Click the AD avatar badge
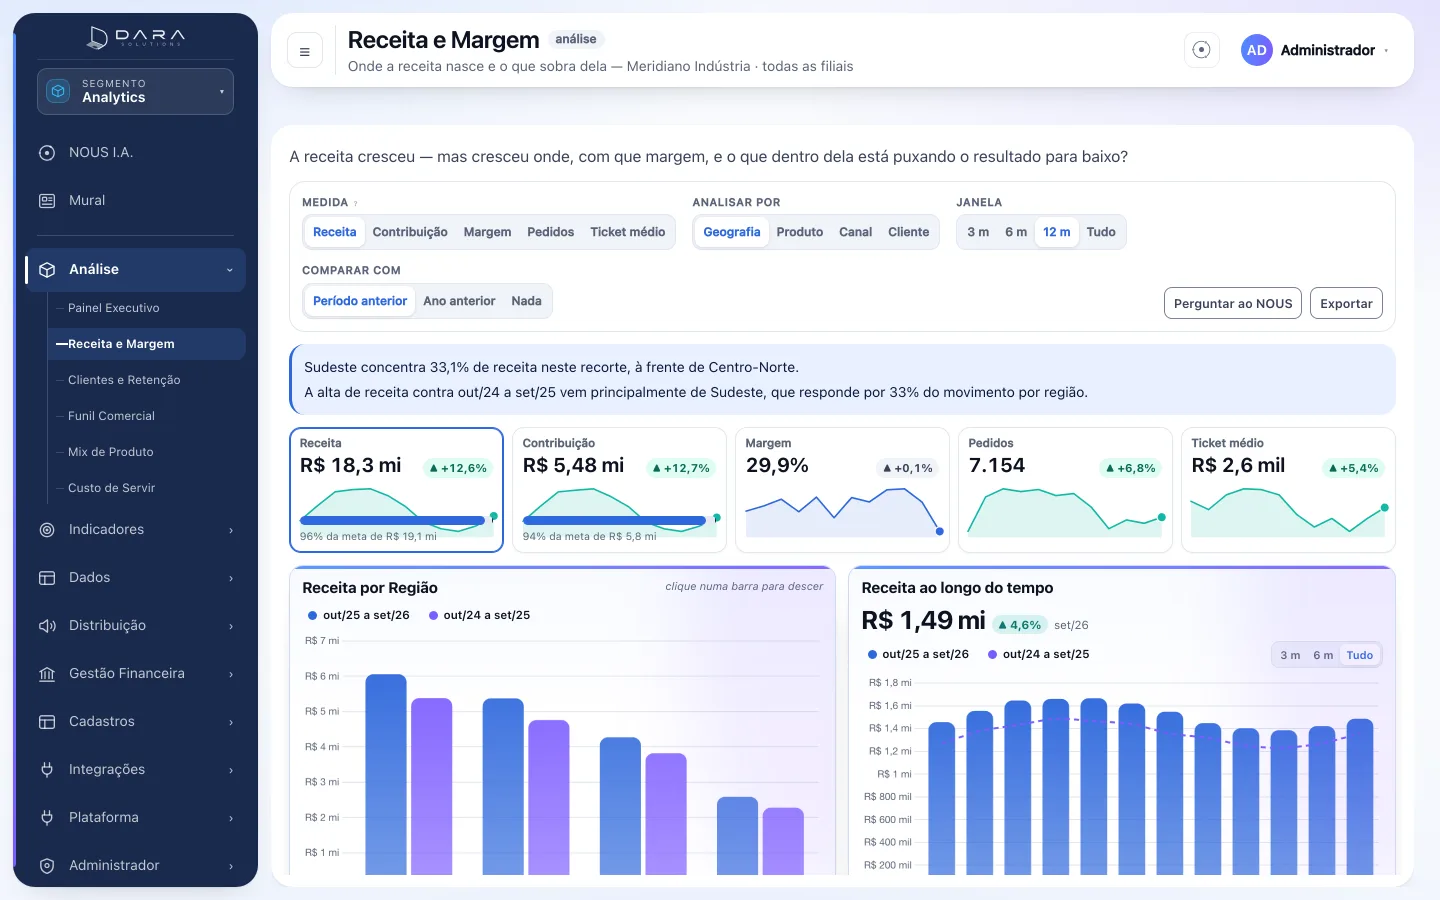1440x900 pixels. click(x=1257, y=50)
